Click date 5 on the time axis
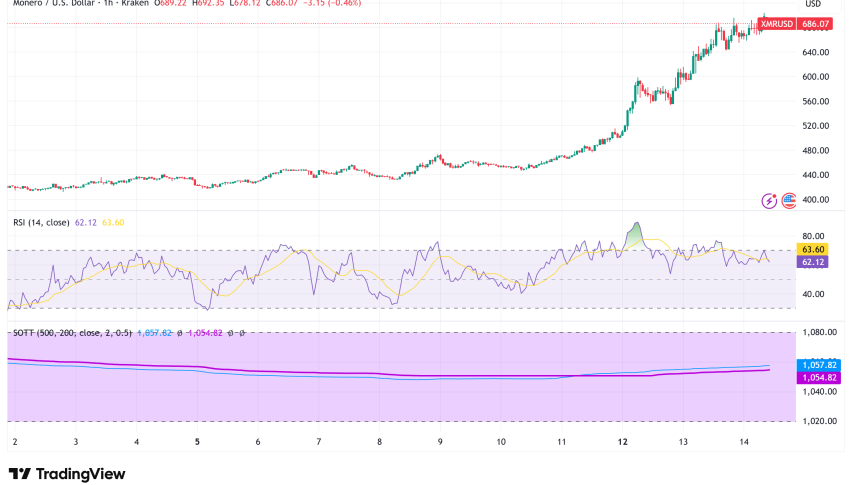The width and height of the screenshot is (852, 485). [197, 441]
